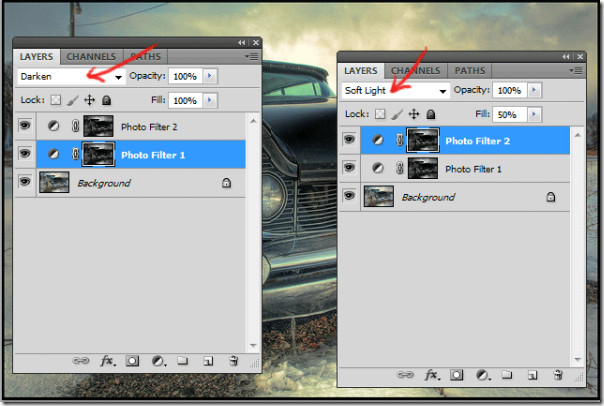Viewport: 604px width, 406px height.
Task: Create new group folder in left panel
Action: [x=183, y=361]
